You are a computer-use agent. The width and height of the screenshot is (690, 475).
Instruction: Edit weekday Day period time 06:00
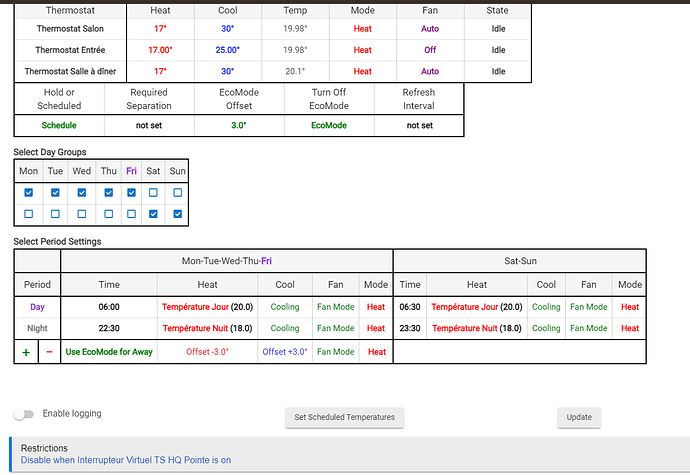pyautogui.click(x=109, y=307)
